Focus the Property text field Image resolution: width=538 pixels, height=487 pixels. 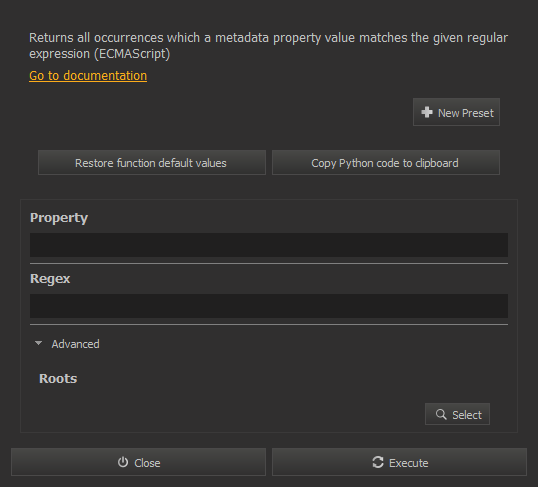pos(269,245)
